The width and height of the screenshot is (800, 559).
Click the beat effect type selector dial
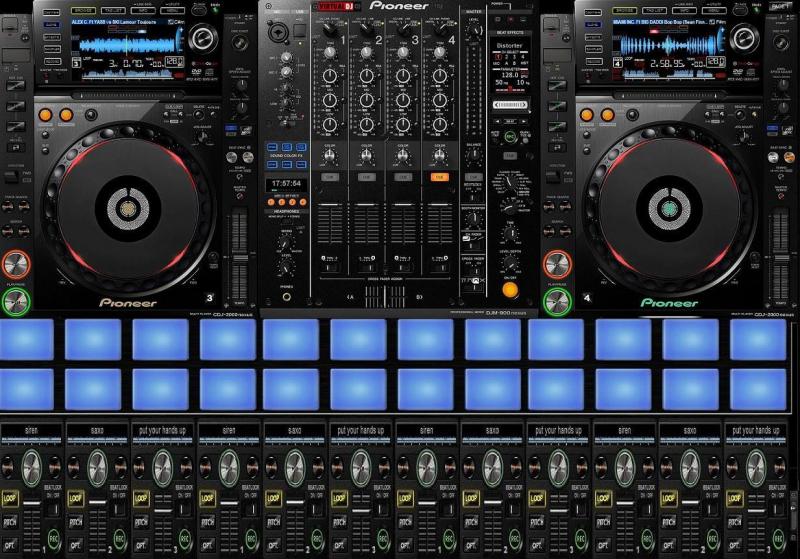coord(509,183)
